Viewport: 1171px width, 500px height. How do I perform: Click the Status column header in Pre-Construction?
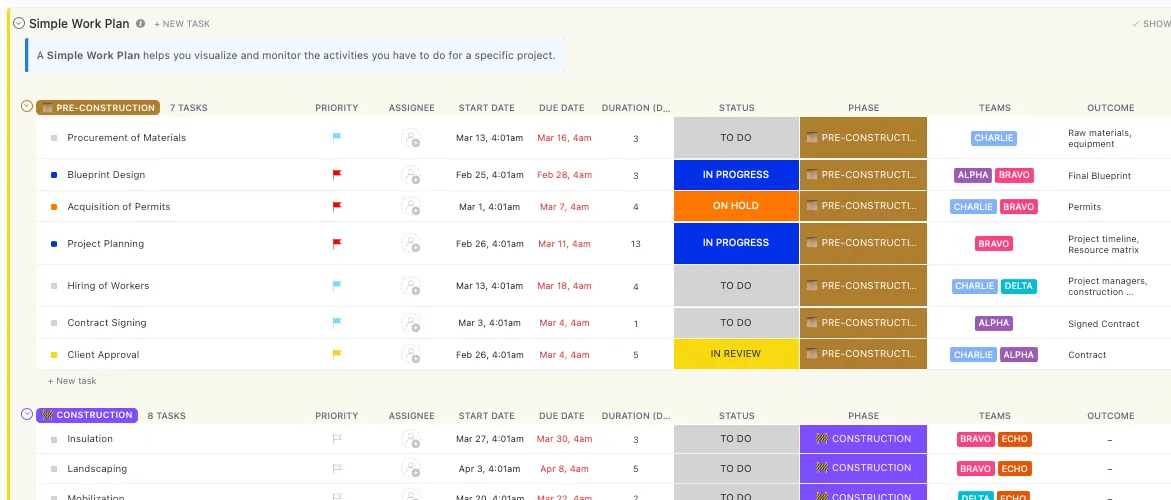click(736, 107)
